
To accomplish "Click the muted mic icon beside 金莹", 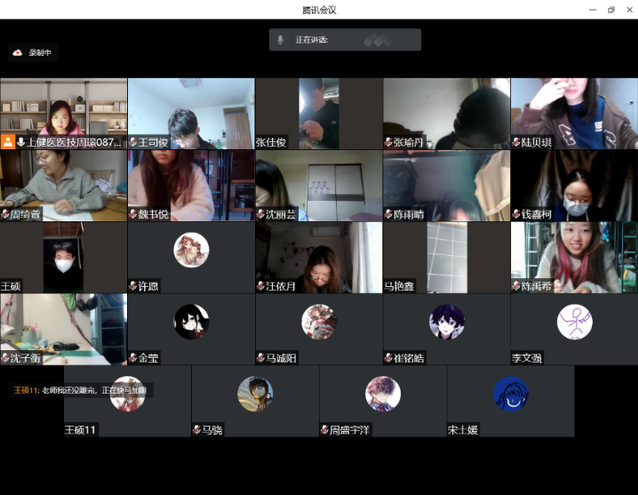I will [x=133, y=358].
